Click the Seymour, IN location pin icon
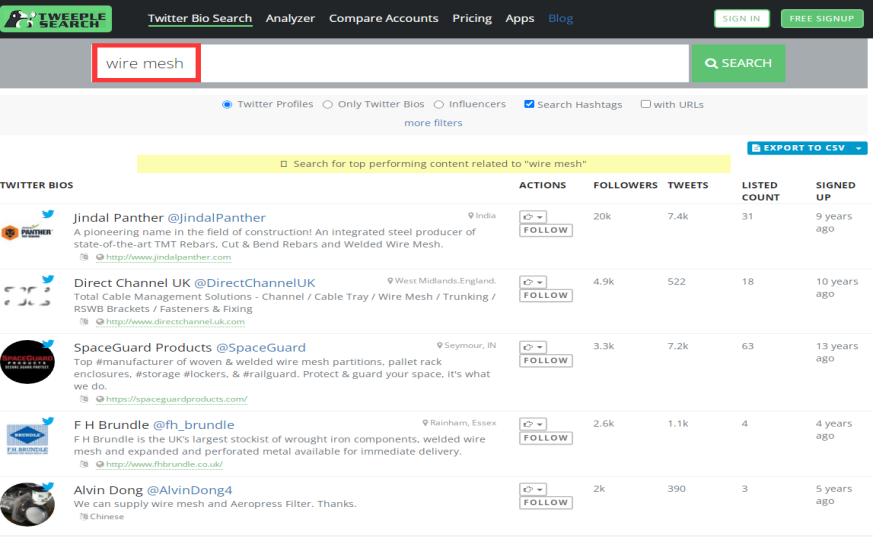Viewport: 873px width, 546px height. 440,345
